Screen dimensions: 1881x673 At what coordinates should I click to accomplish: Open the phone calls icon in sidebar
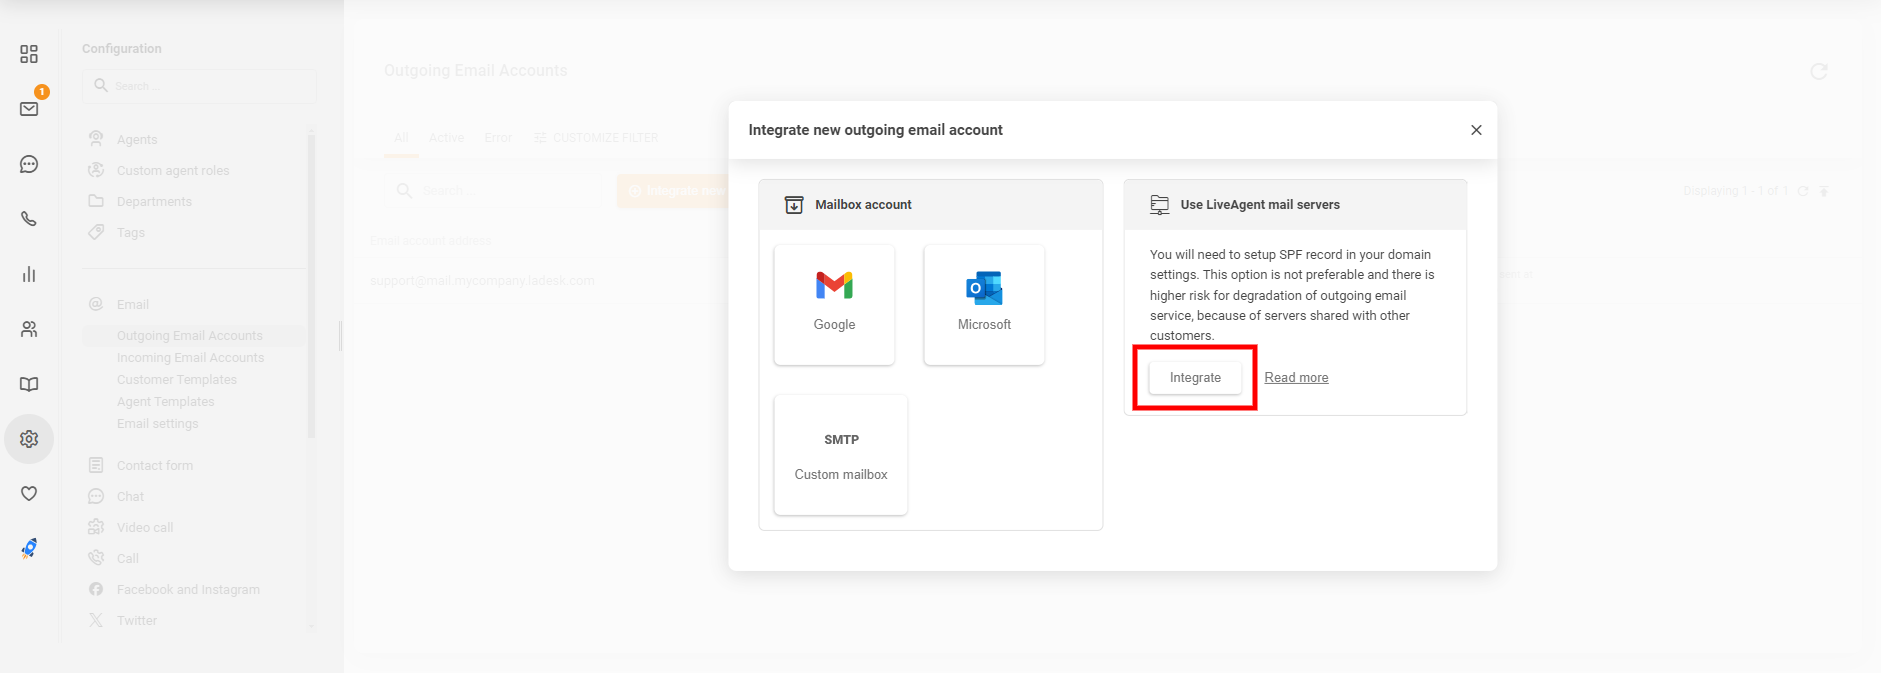click(29, 219)
